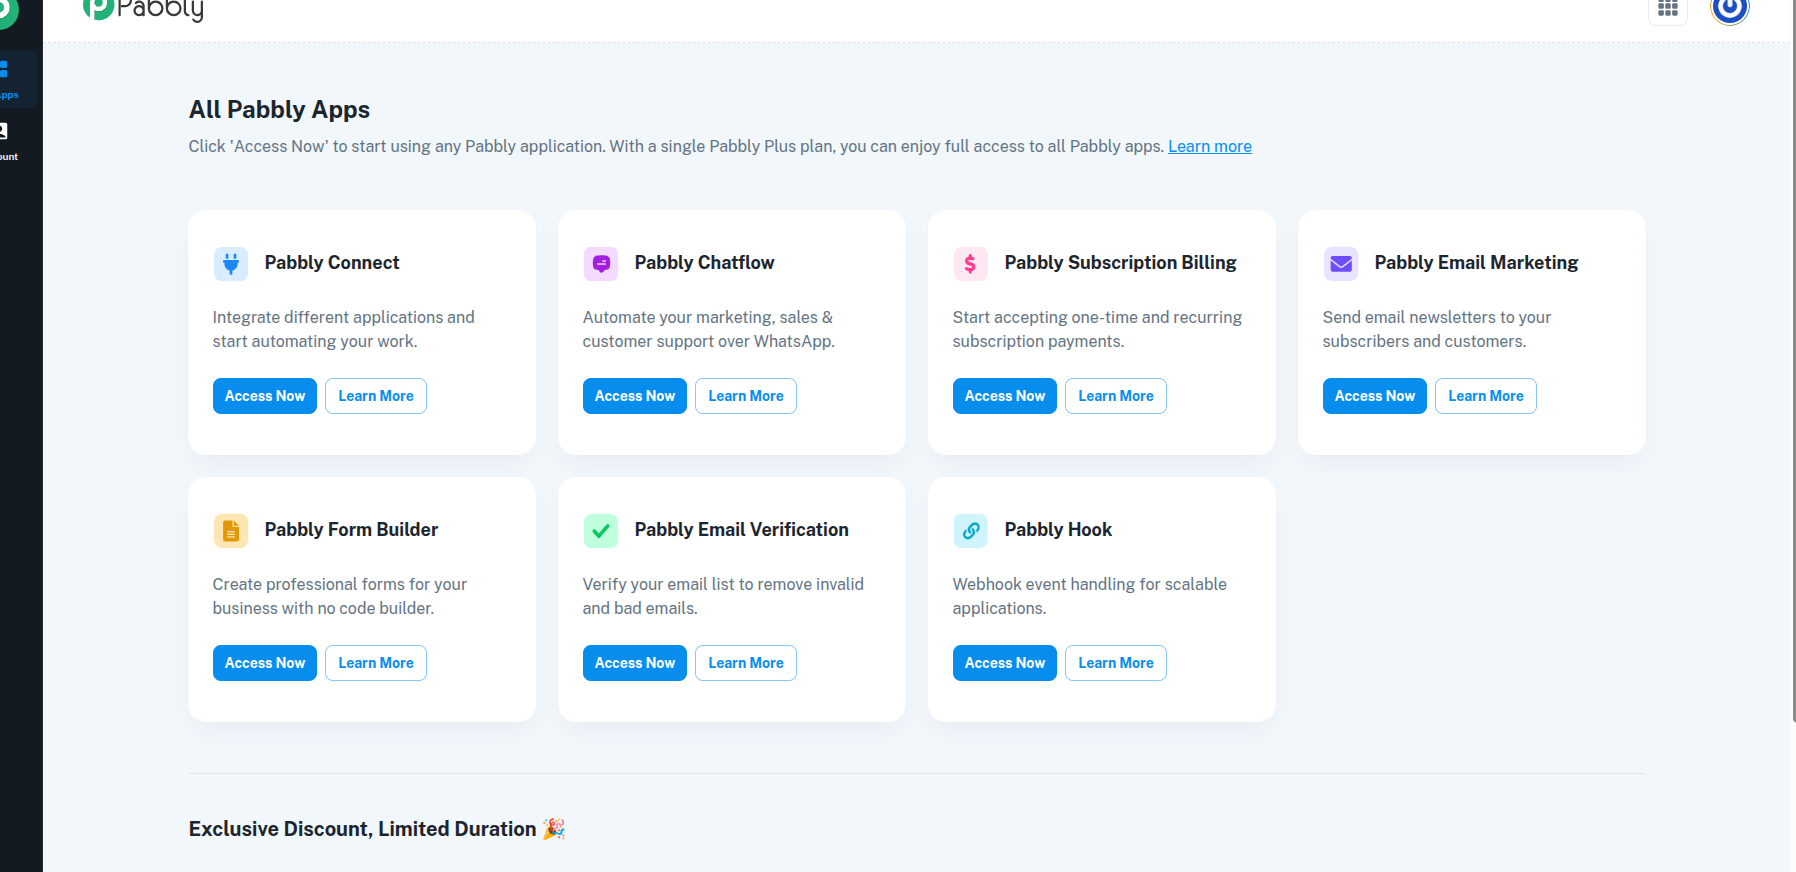Access Pabbly Hook now

[x=1005, y=663]
